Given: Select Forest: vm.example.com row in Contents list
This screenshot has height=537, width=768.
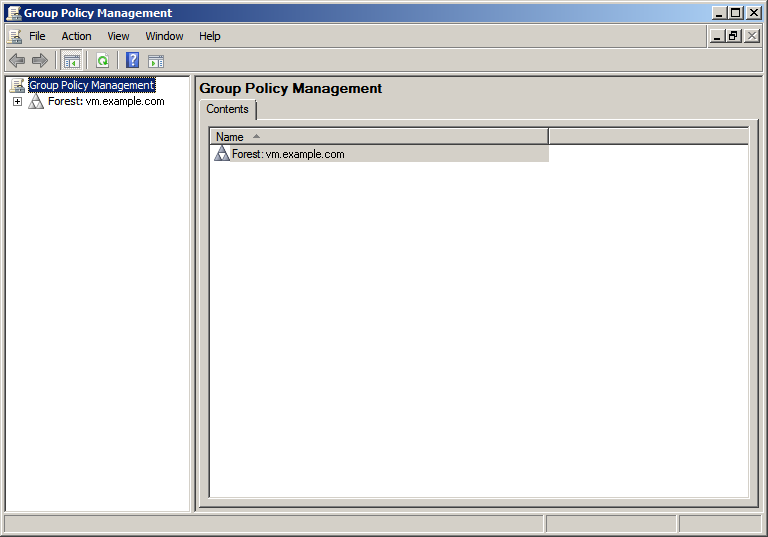Looking at the screenshot, I should pyautogui.click(x=381, y=154).
